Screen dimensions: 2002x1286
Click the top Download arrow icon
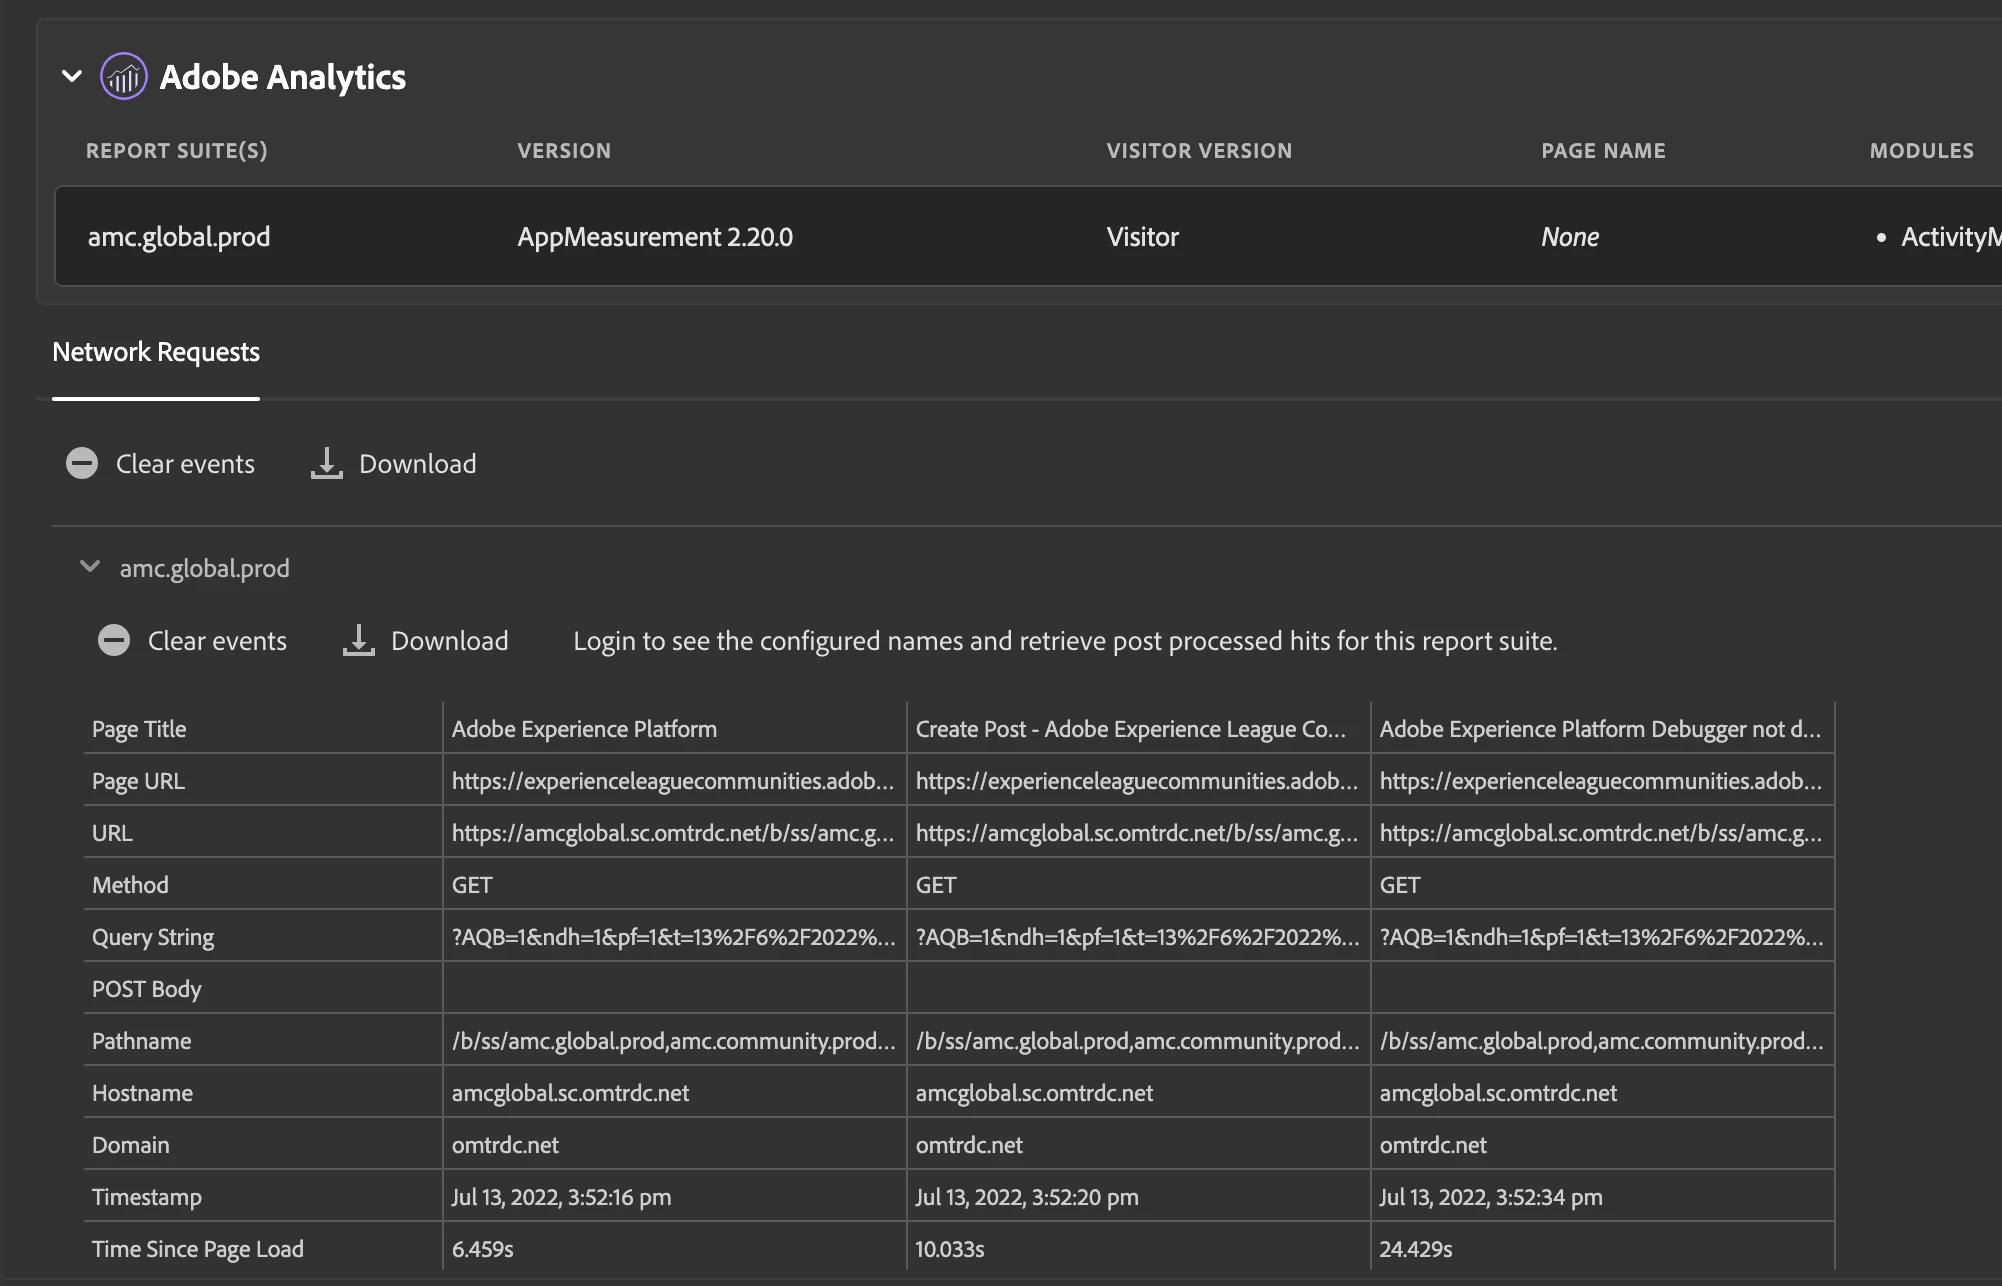[326, 463]
